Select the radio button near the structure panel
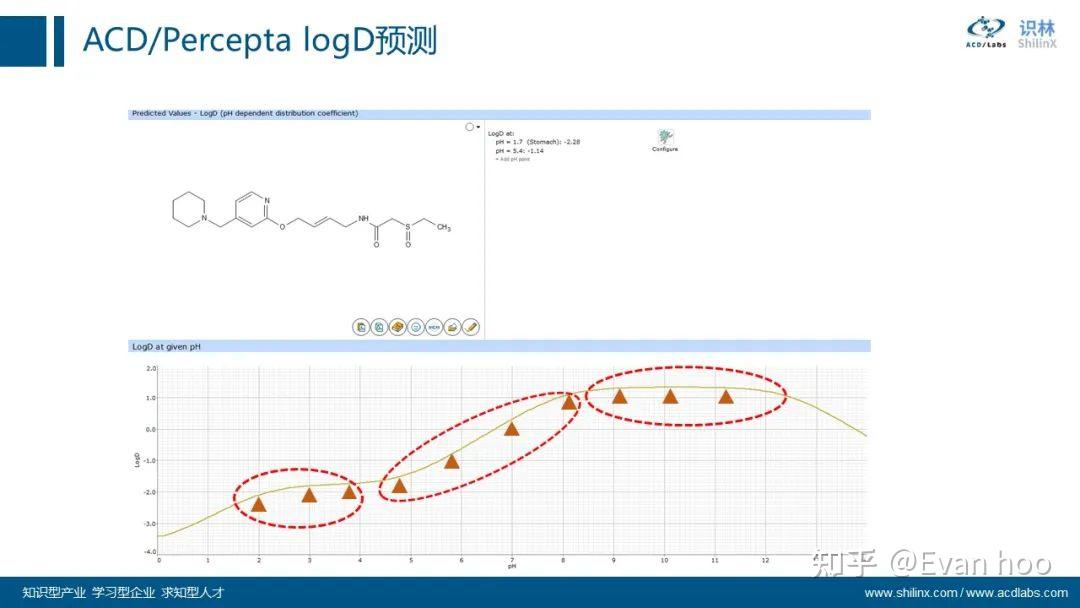This screenshot has width=1080, height=608. pos(469,127)
